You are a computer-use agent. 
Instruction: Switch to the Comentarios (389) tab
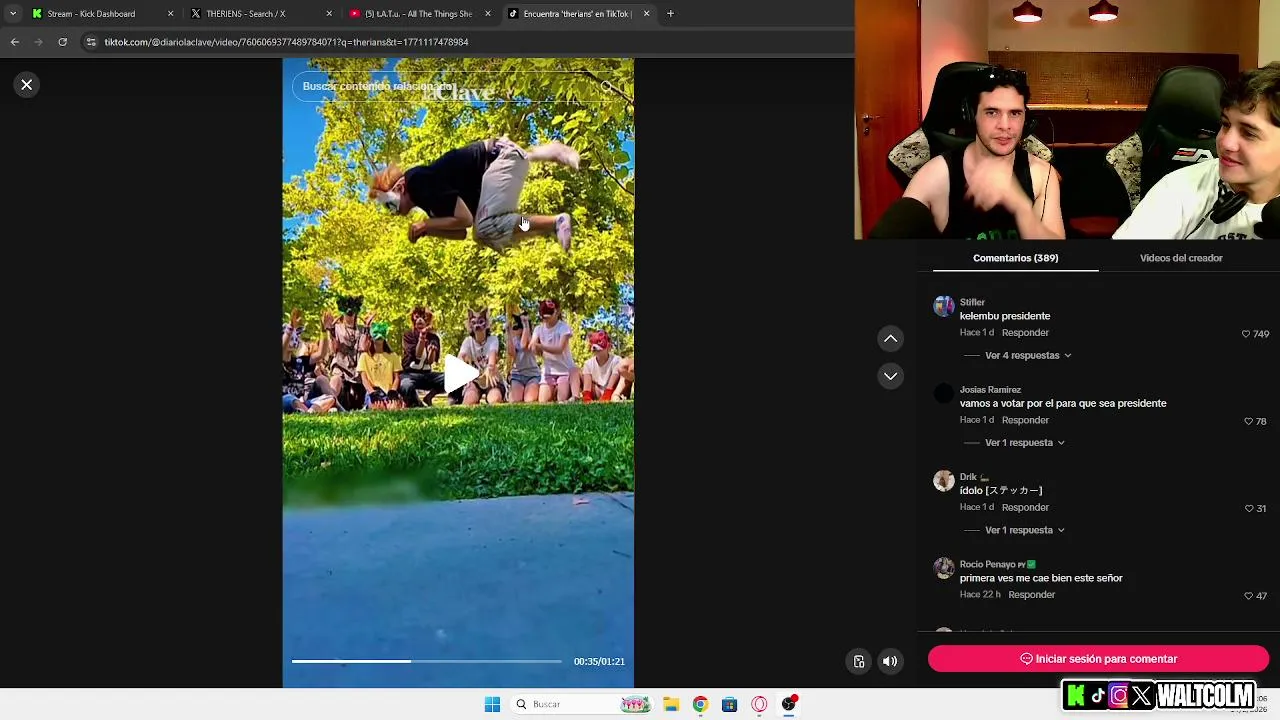coord(1015,258)
